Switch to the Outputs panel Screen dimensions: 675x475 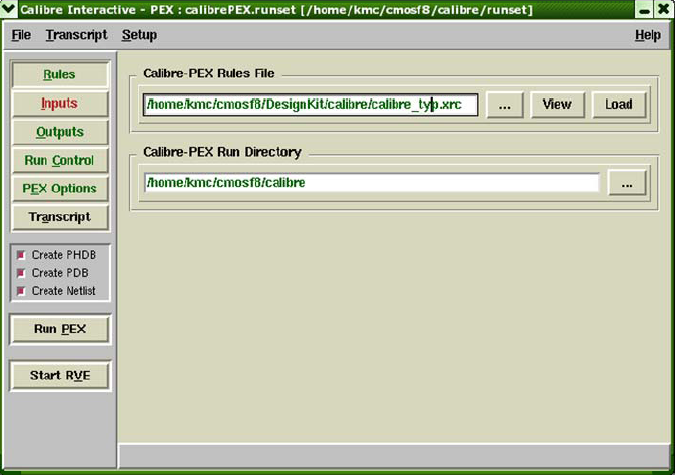[x=60, y=132]
